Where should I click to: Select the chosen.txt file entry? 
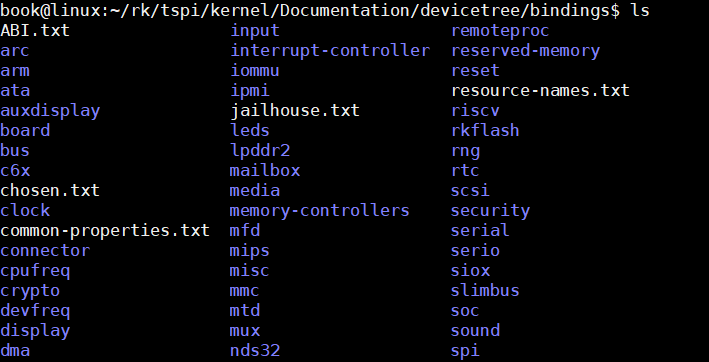[50, 190]
